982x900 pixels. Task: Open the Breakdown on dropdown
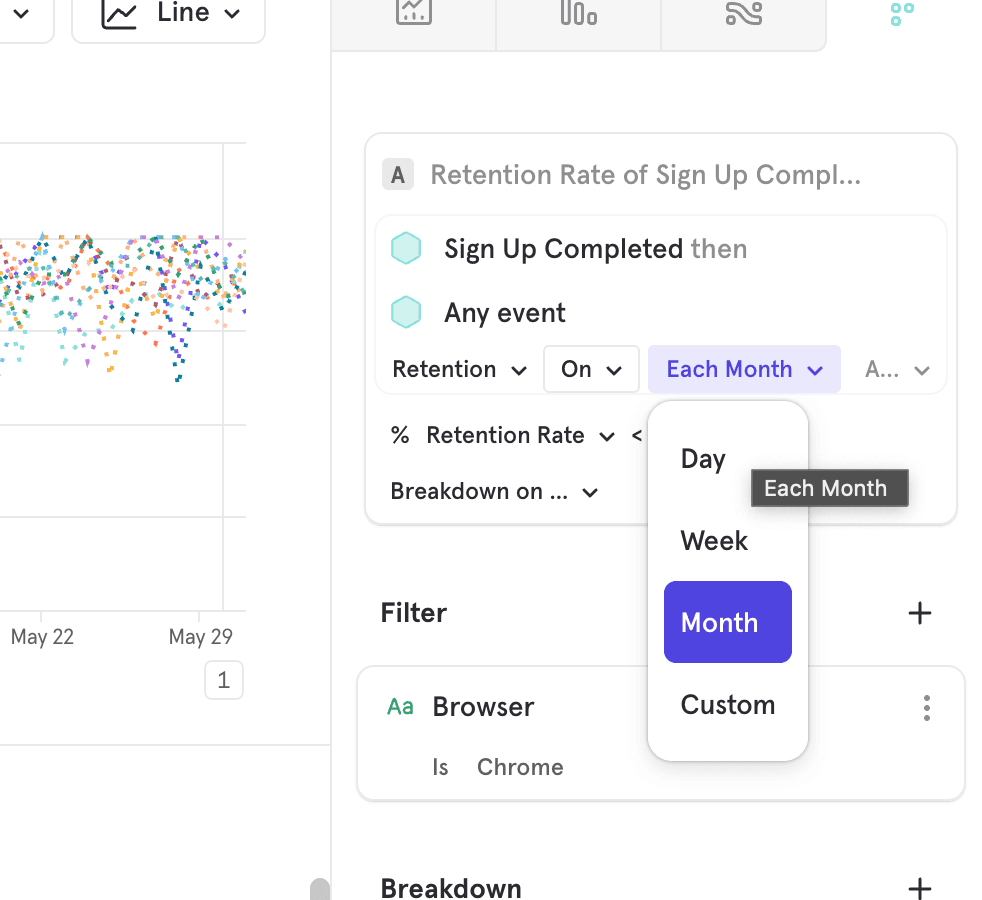coord(494,492)
